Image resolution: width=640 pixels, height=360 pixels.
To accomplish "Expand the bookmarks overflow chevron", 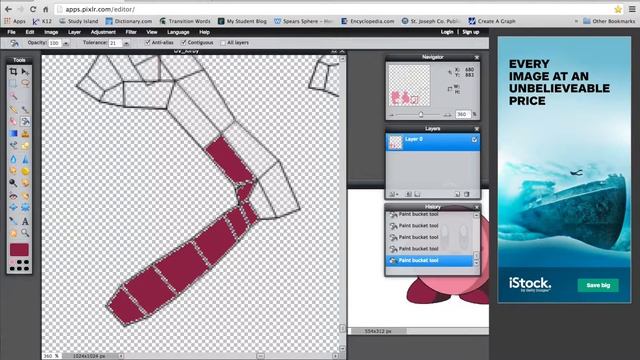I will [x=576, y=21].
